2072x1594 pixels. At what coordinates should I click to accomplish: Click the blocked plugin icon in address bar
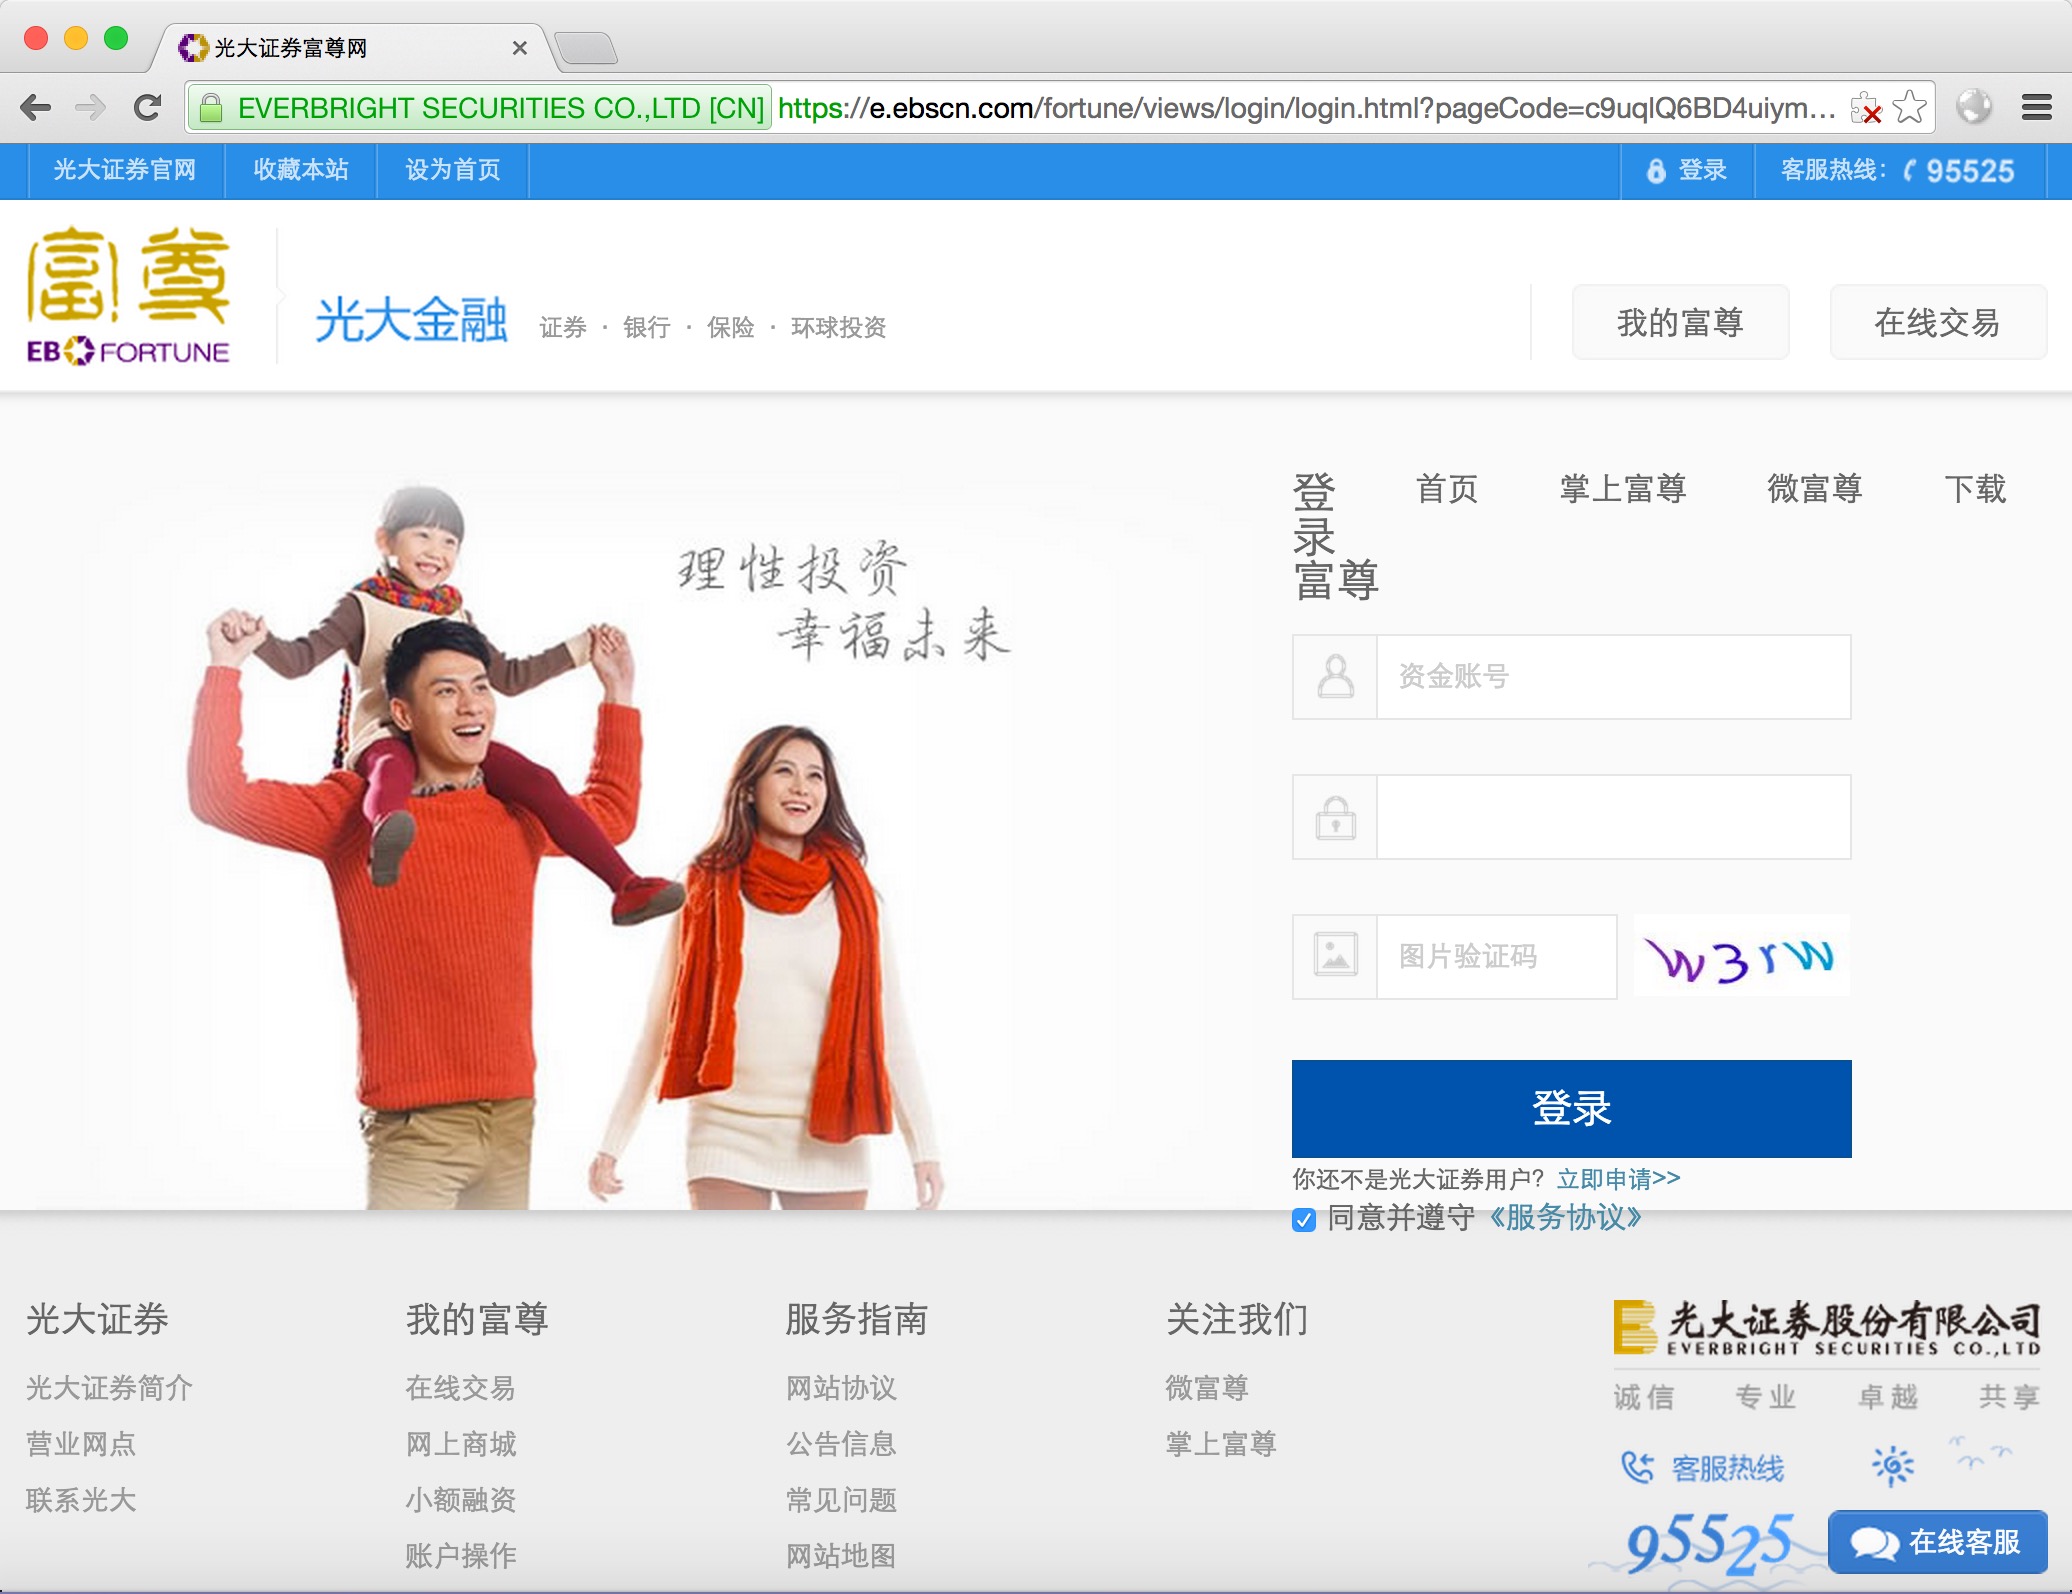pos(1865,107)
